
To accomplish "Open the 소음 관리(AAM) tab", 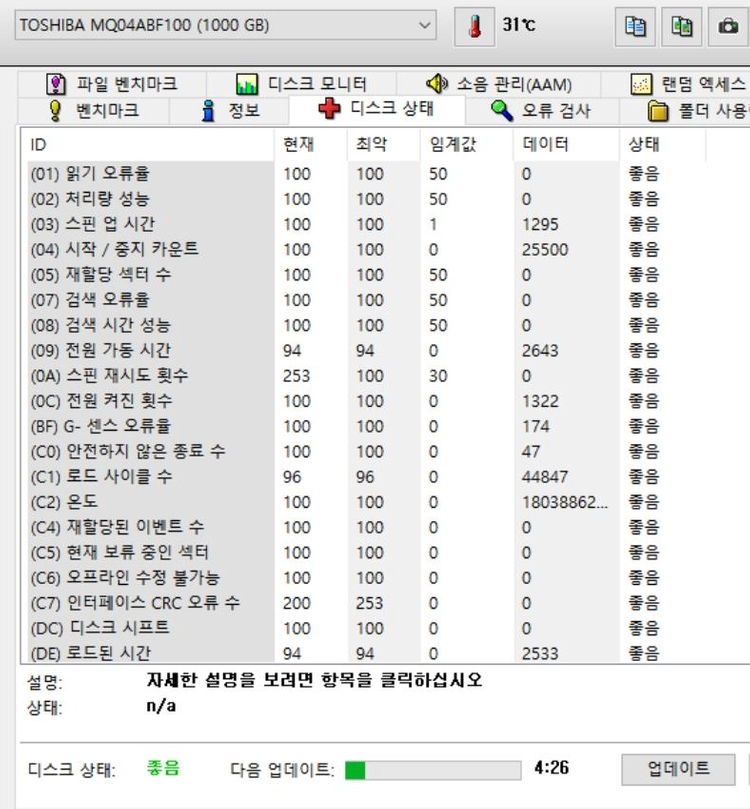I will point(498,84).
